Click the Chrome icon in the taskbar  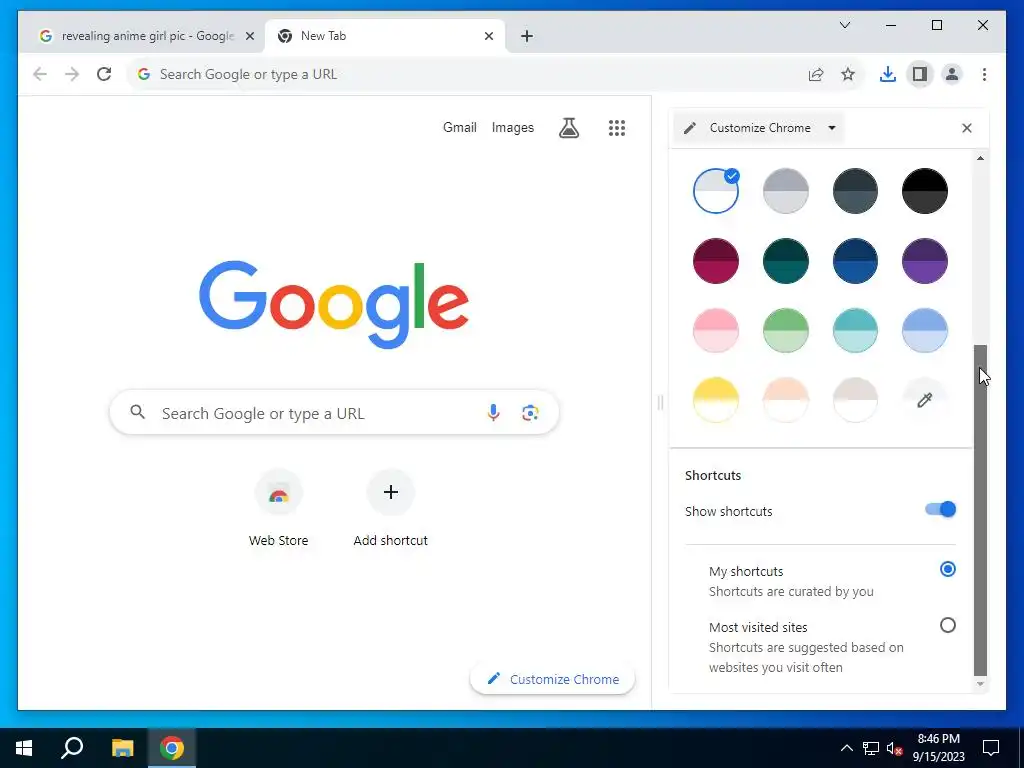[x=172, y=748]
